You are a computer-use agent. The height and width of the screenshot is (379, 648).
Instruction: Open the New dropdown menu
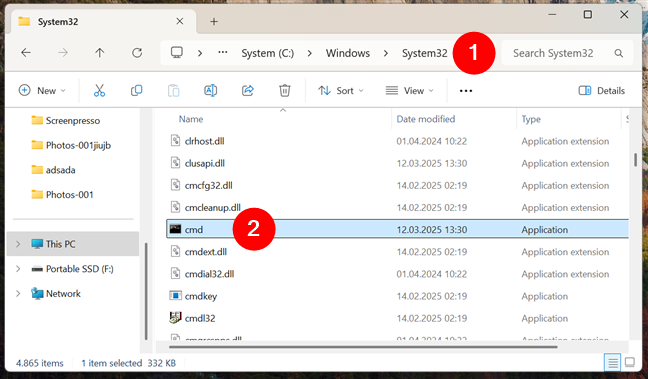[42, 91]
